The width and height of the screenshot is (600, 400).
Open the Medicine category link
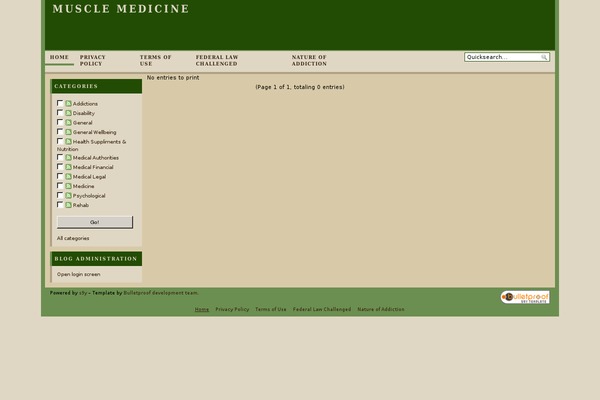point(83,186)
